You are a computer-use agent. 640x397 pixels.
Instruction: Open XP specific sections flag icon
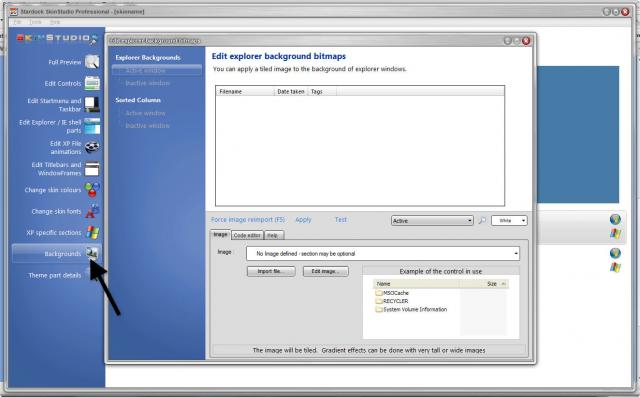pos(92,233)
